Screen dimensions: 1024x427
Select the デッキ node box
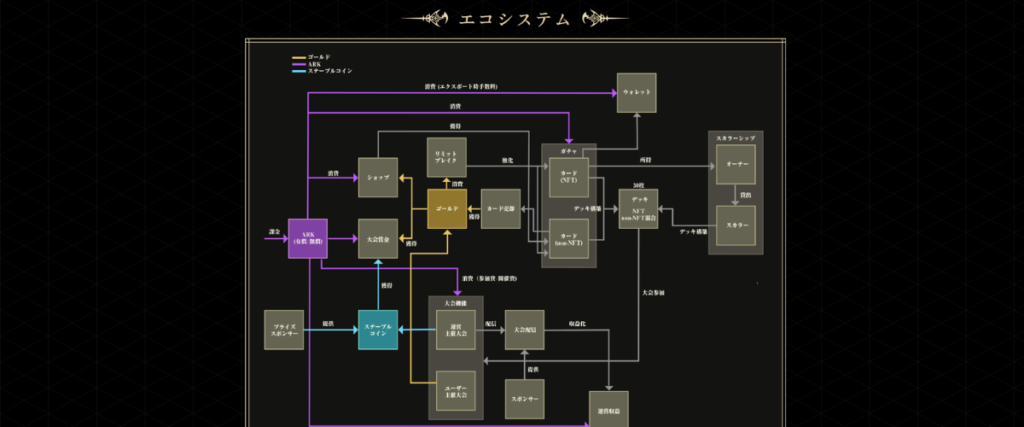tap(638, 208)
